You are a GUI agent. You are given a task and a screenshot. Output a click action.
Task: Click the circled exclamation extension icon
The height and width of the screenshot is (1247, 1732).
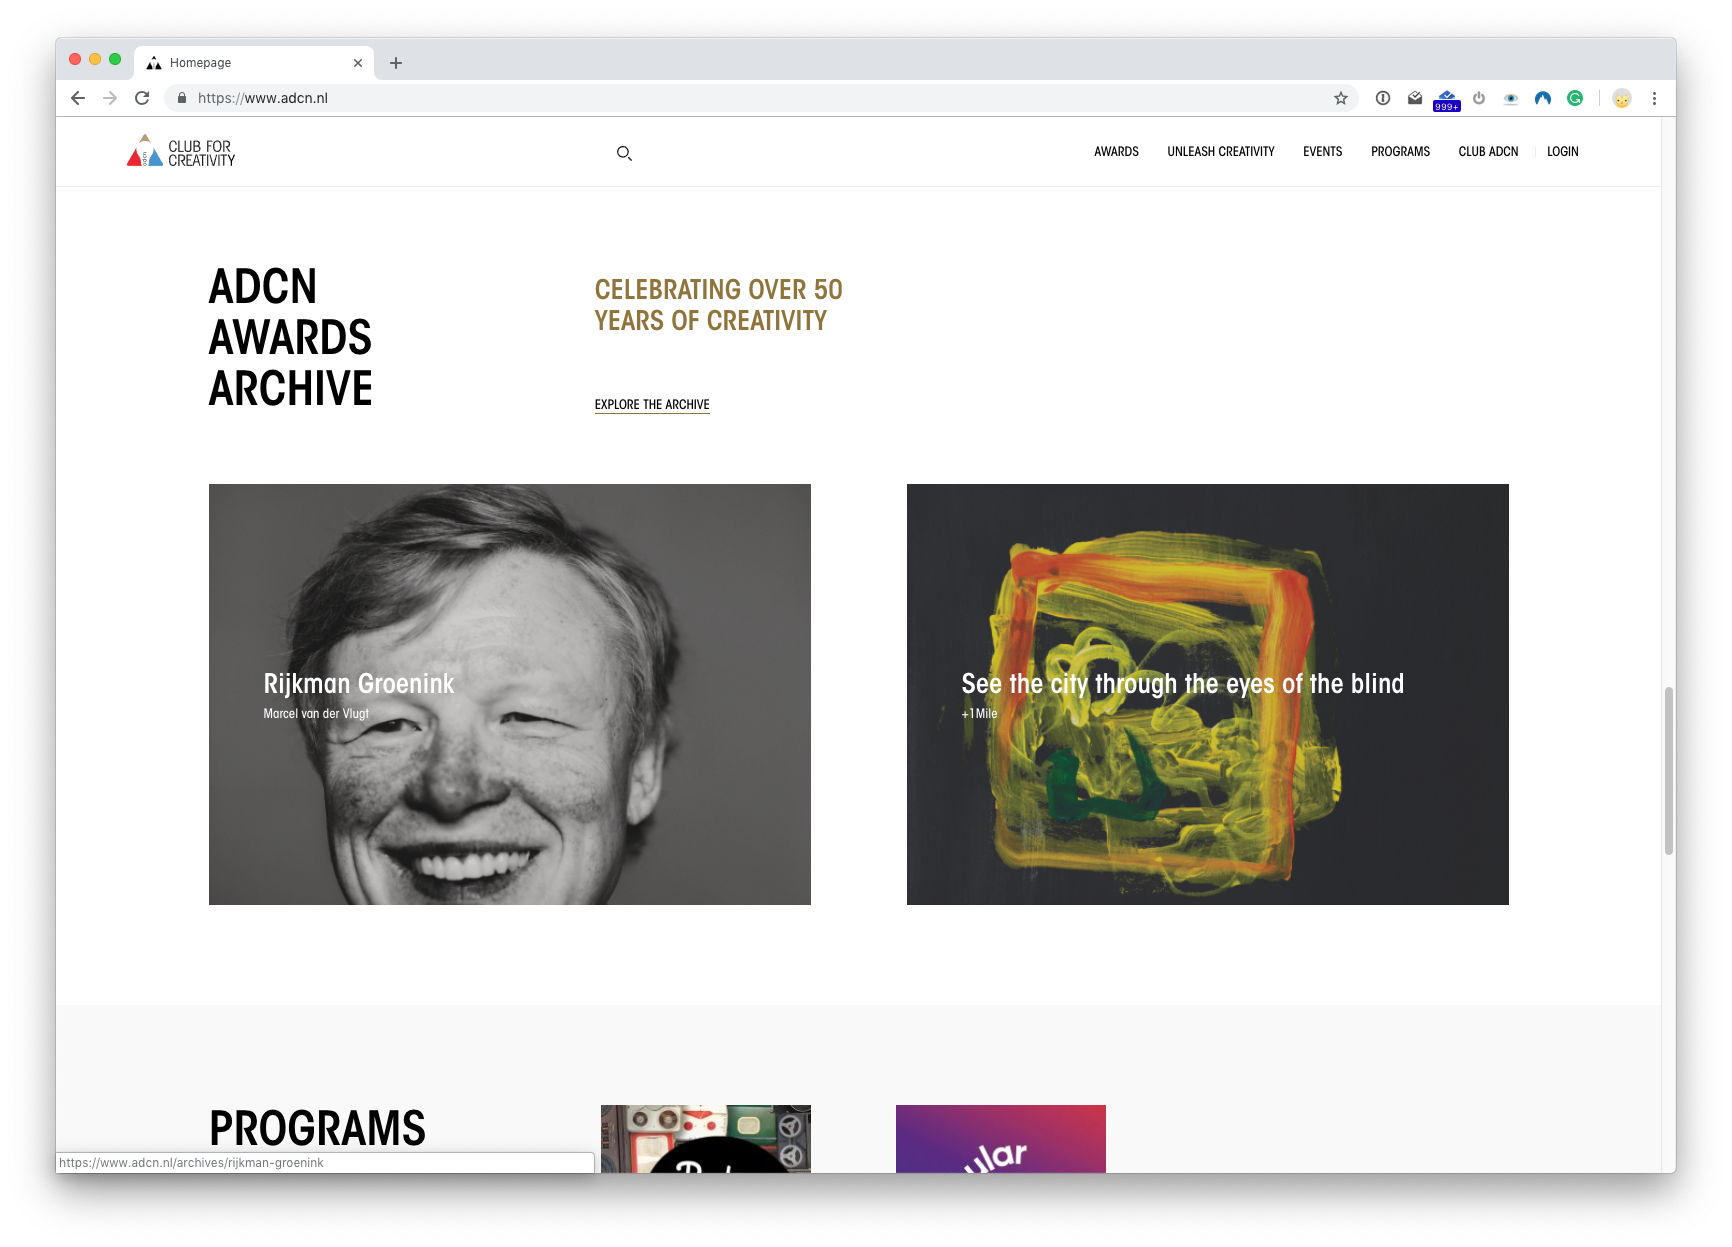[1382, 98]
